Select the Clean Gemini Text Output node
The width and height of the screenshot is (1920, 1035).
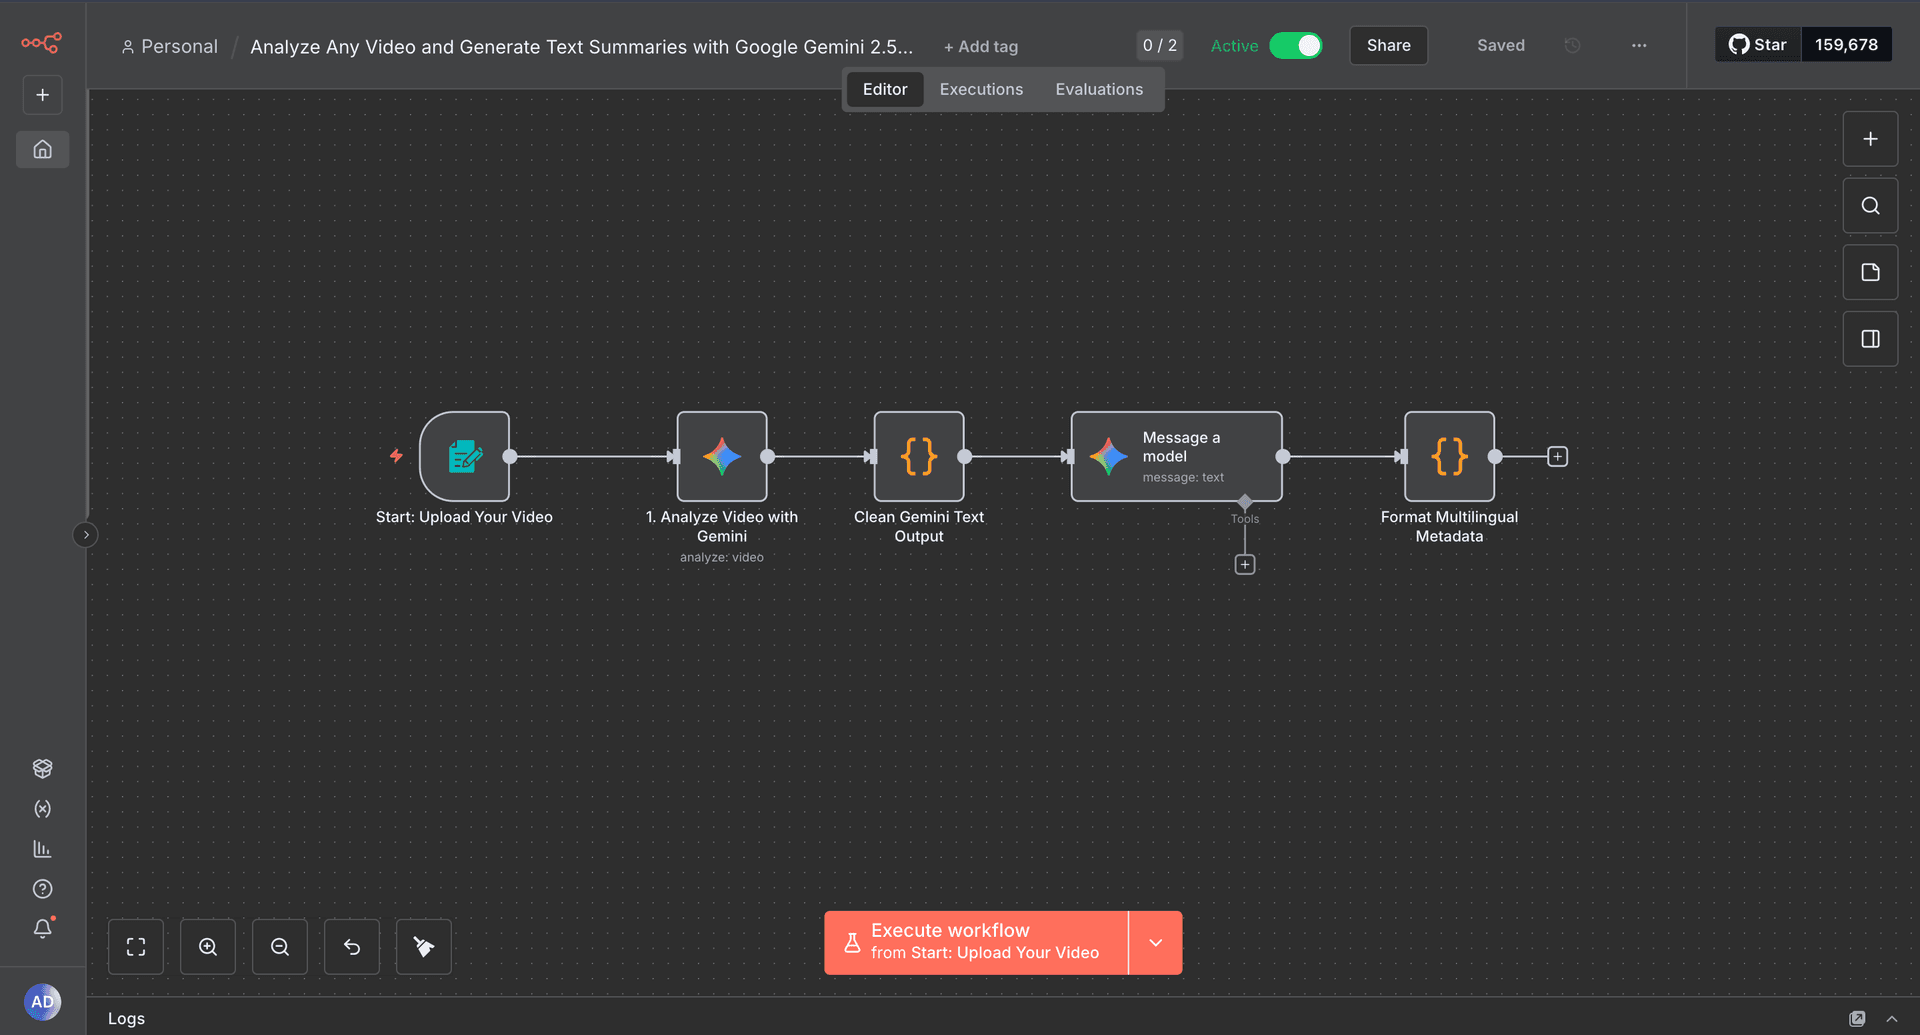tap(918, 456)
